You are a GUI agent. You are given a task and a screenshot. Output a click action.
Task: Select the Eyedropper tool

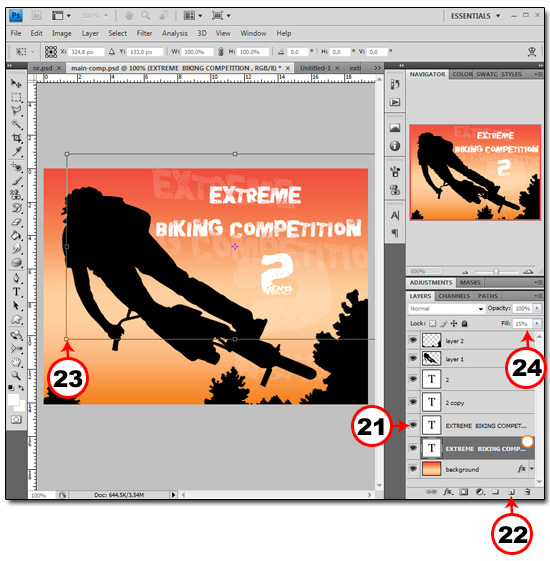(16, 151)
